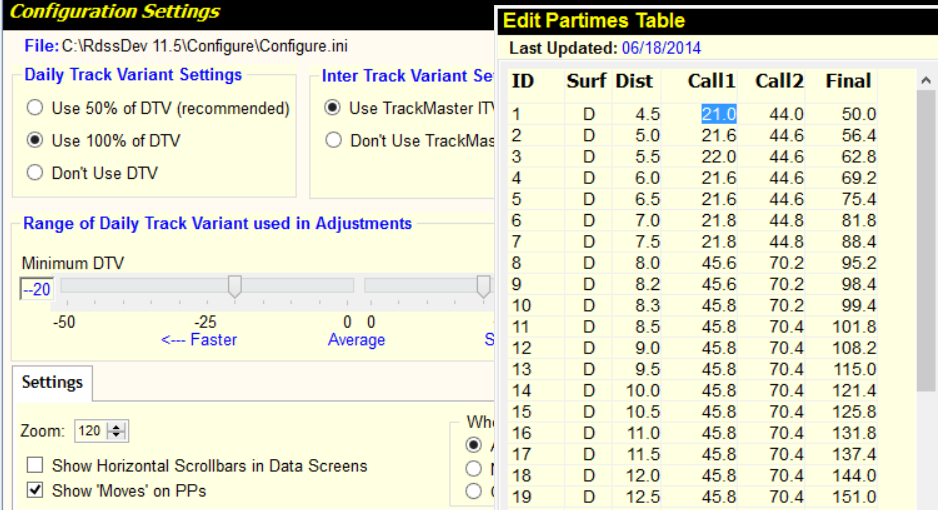This screenshot has height=510, width=938.
Task: Click the second DTV slider thumb
Action: 483,286
